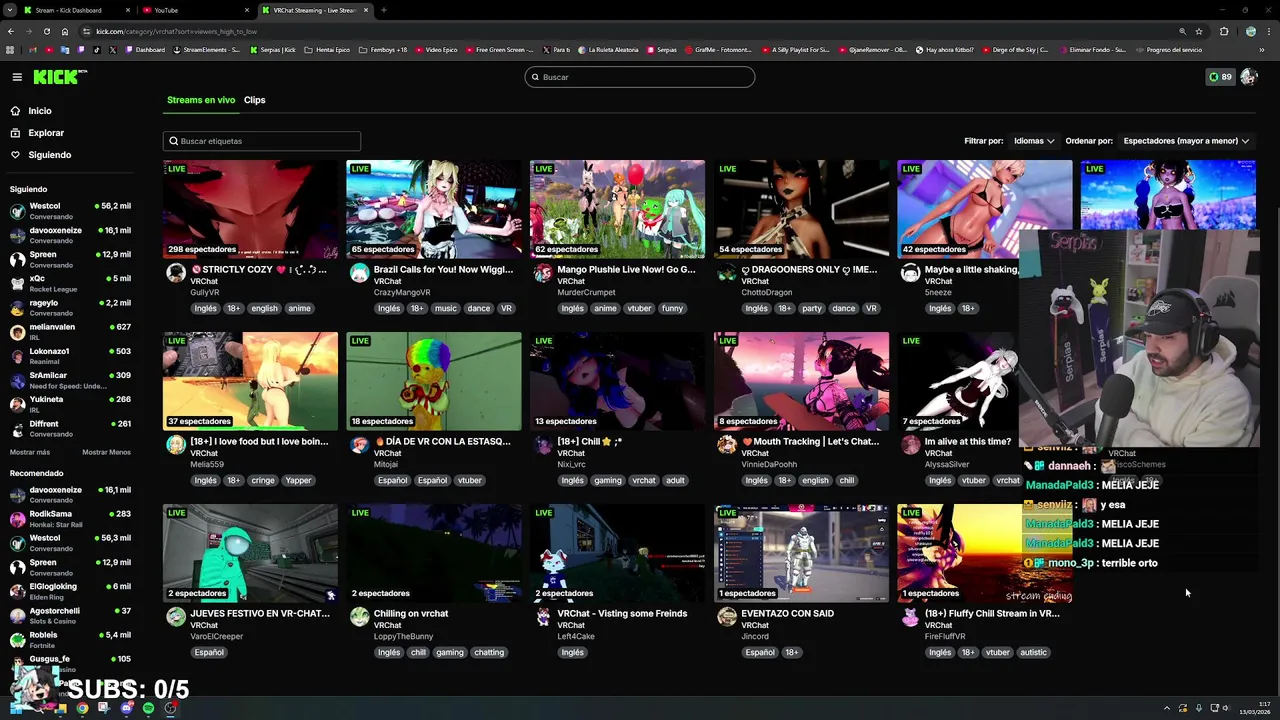Open the Hentai Epico bookmark folder

327,50
